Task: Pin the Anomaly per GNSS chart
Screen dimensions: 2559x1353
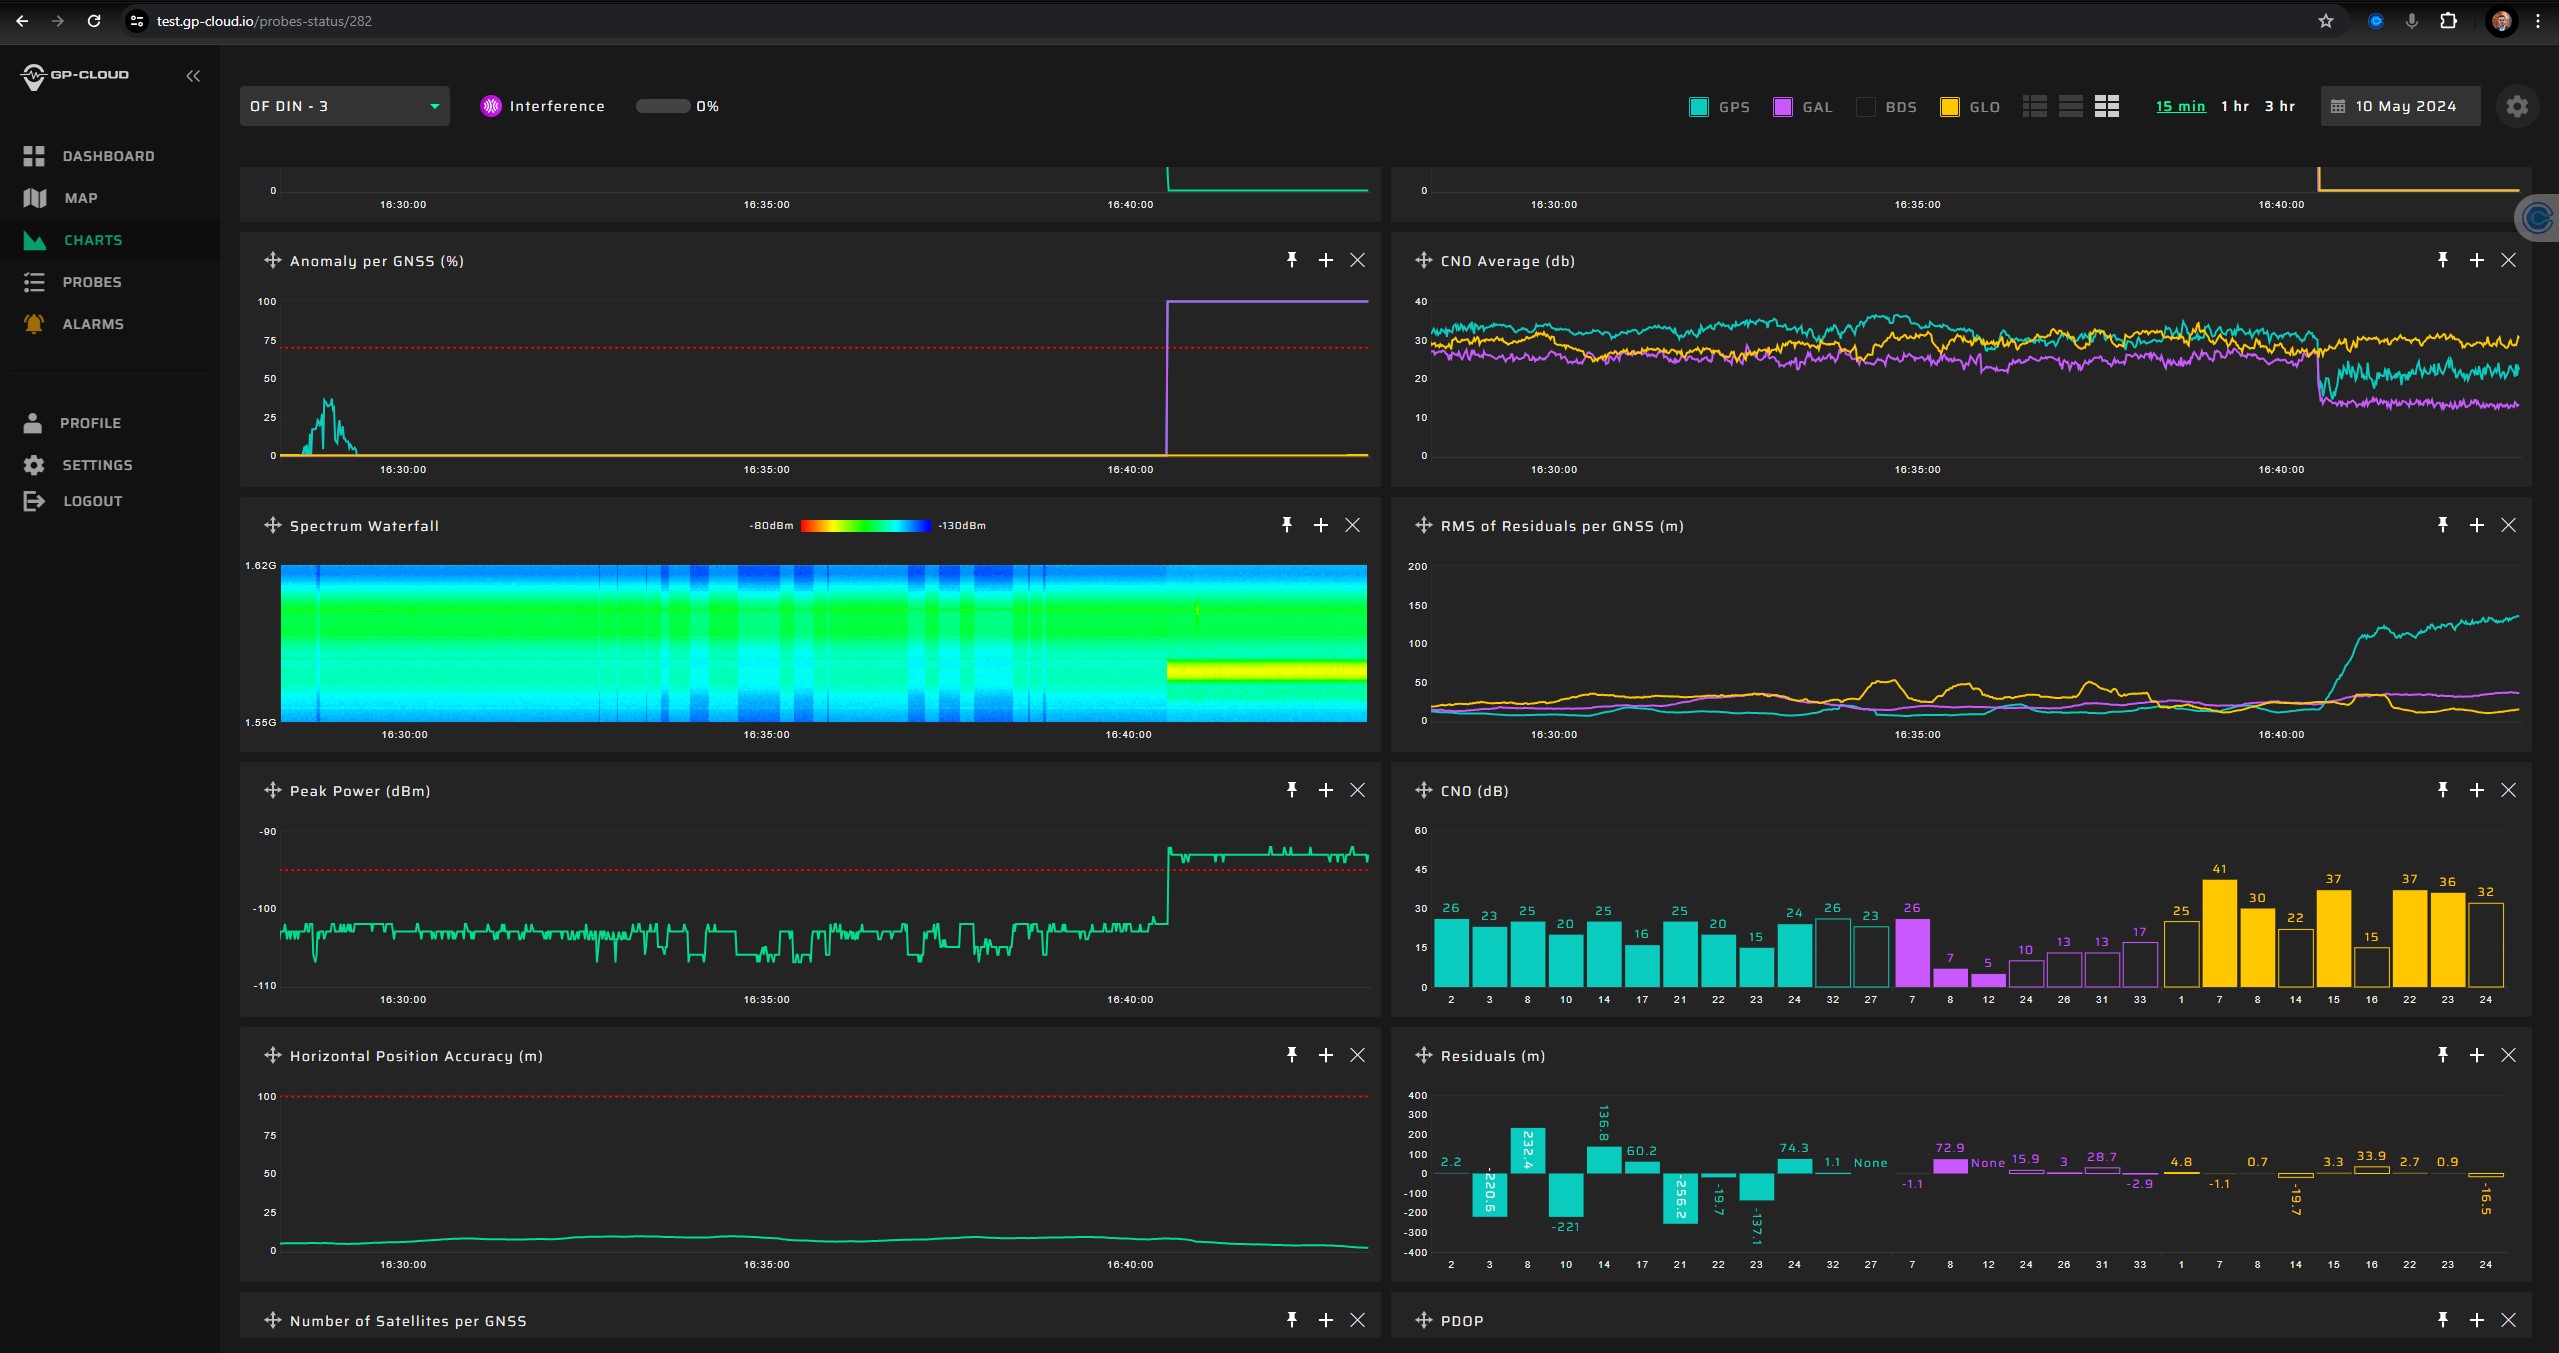Action: click(x=1291, y=260)
